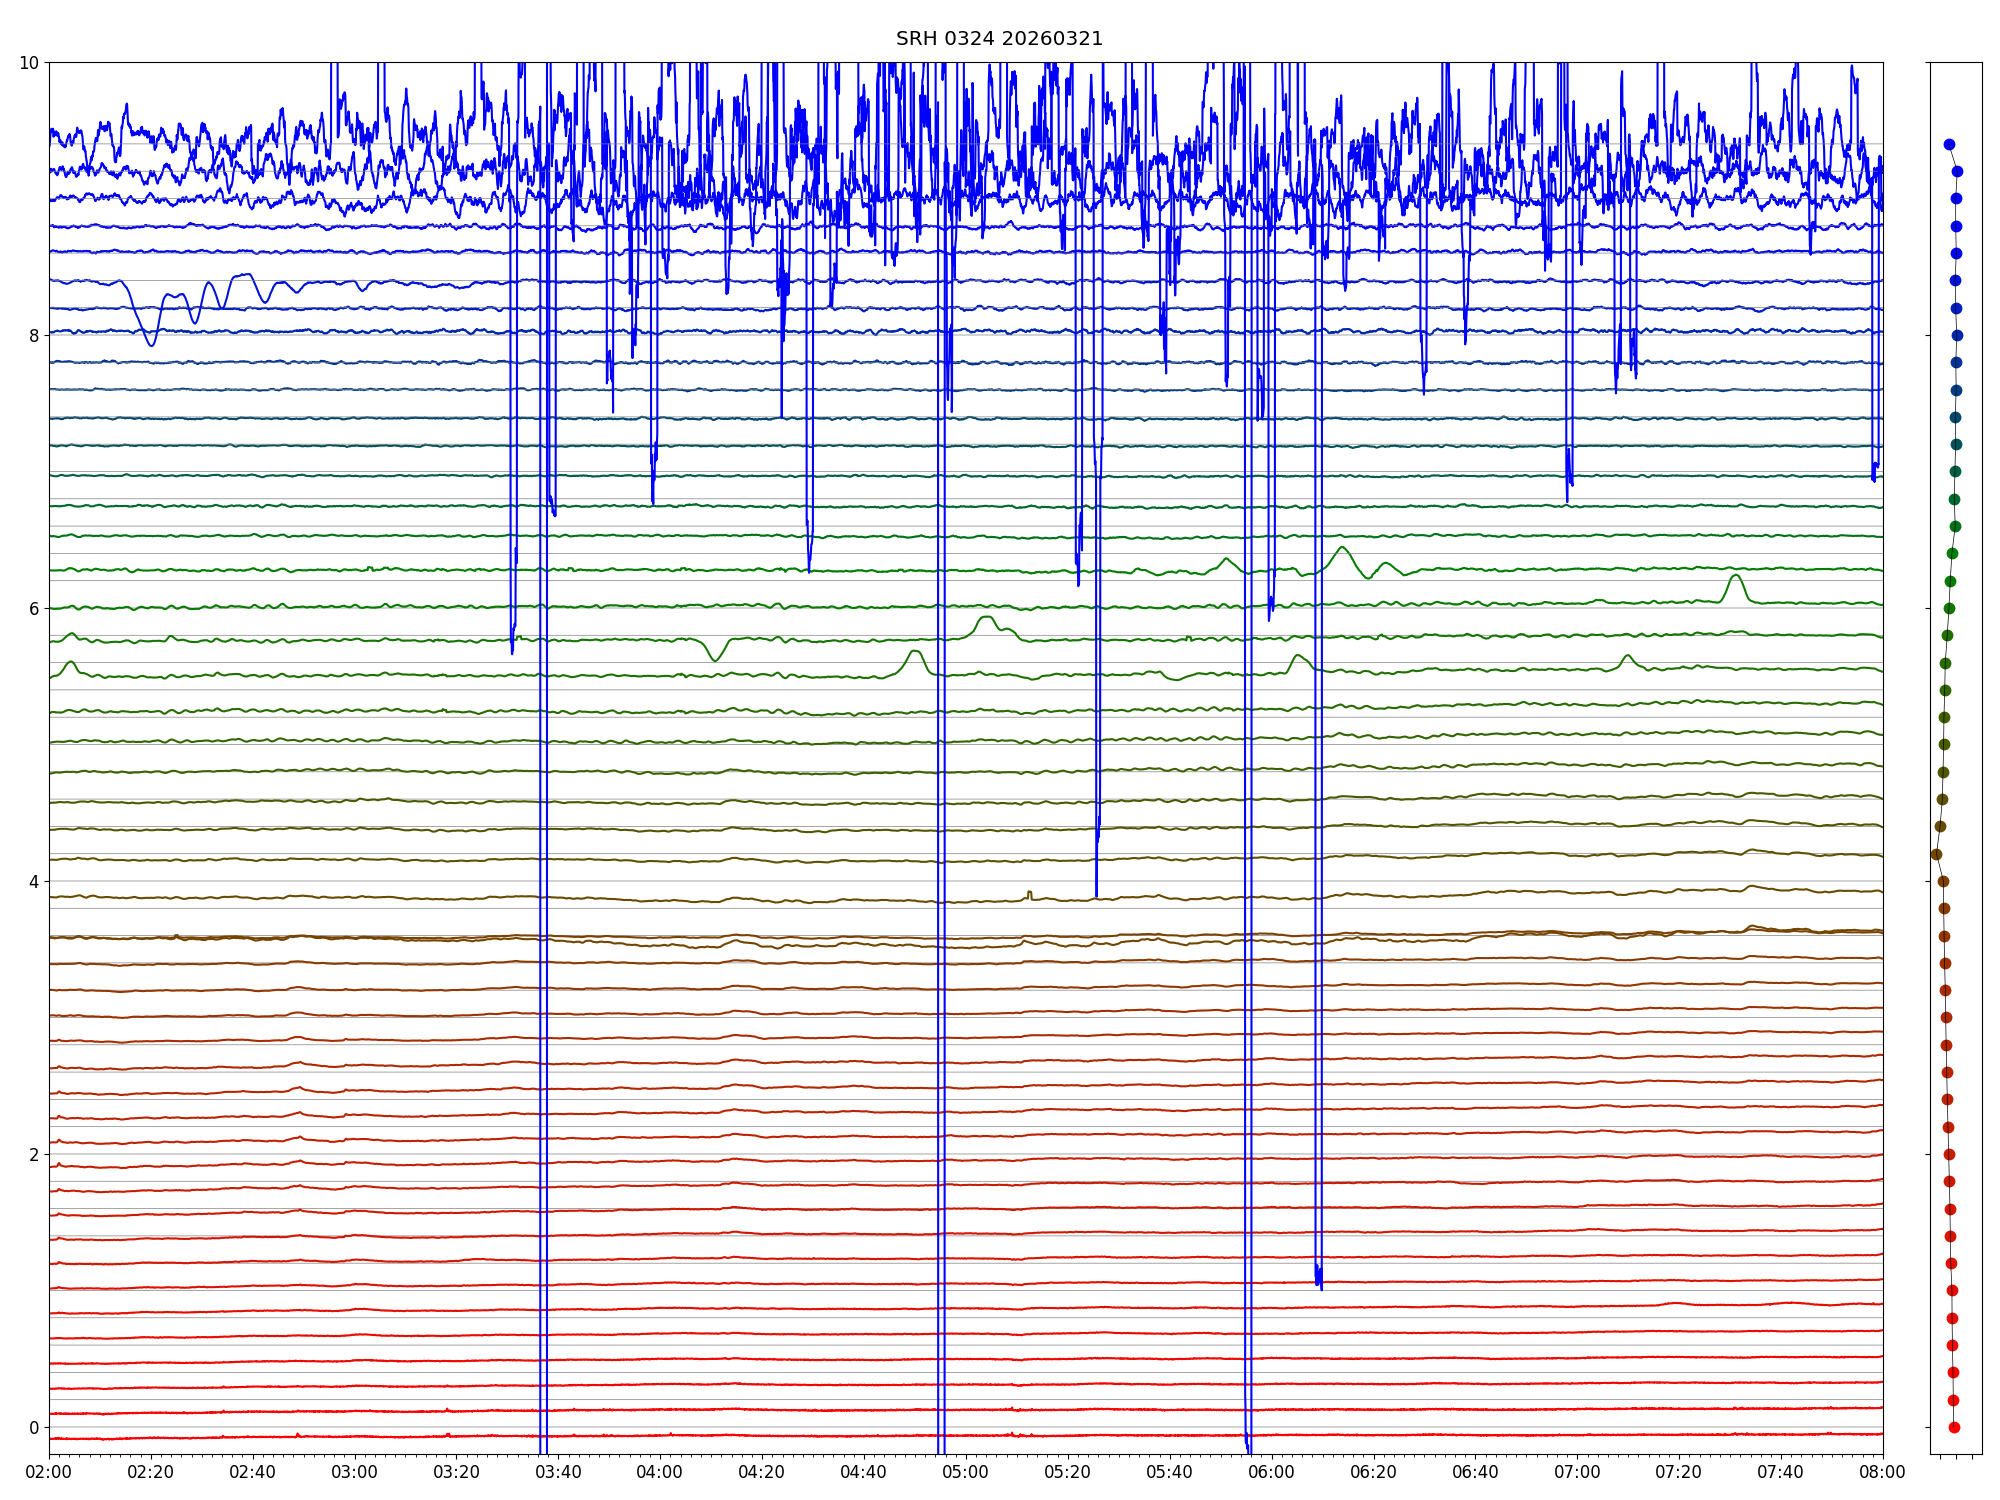
Task: Click the 07:40 time axis label
Action: click(x=1780, y=1472)
